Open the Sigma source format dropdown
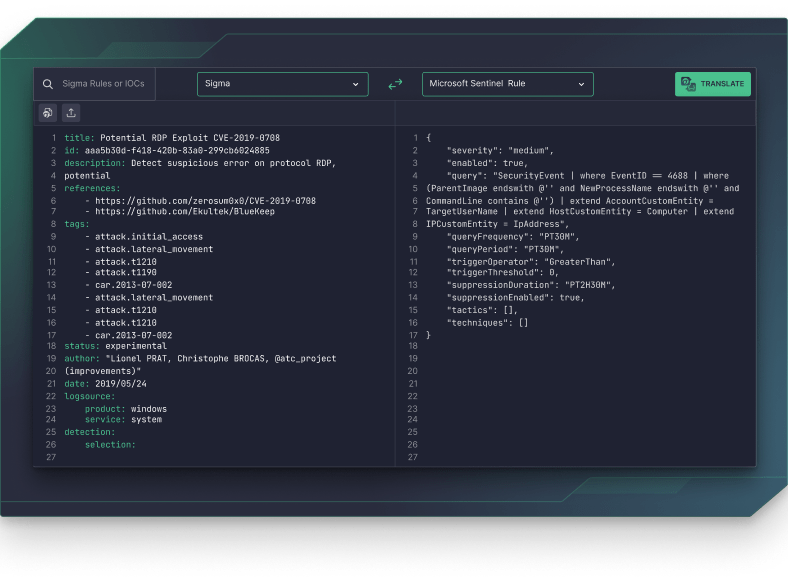Image resolution: width=788 pixels, height=582 pixels. [x=282, y=84]
